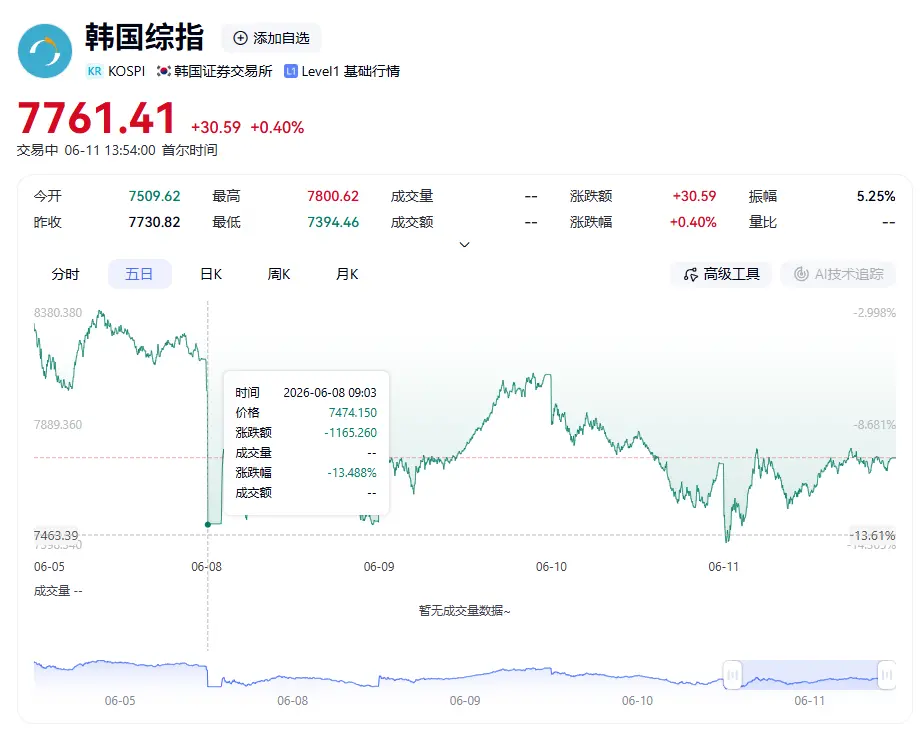Click the 06-10 date label on chart axis

point(551,567)
